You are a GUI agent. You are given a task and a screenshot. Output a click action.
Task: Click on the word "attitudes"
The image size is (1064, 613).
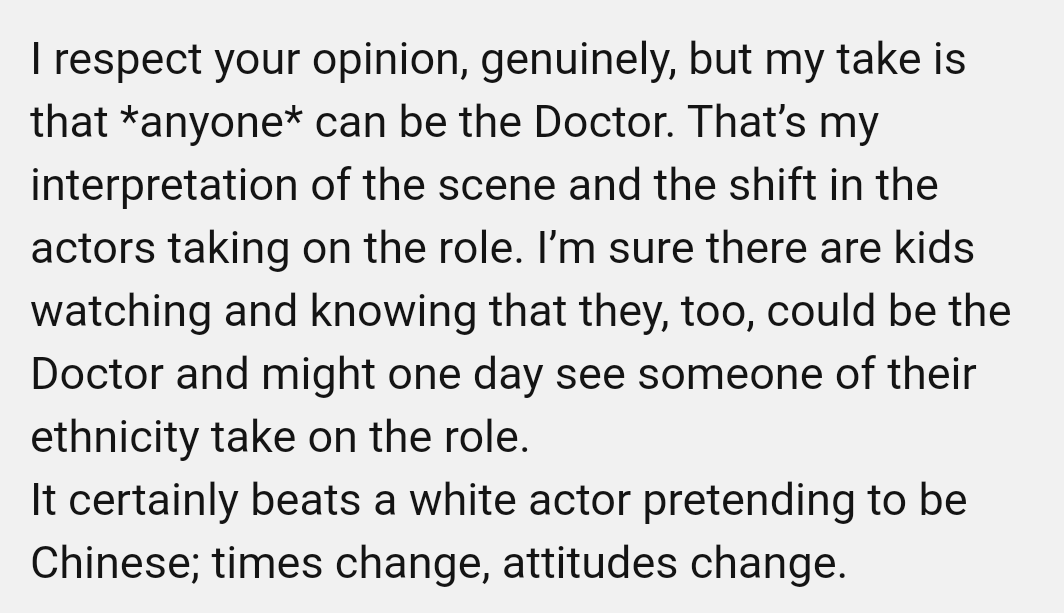pos(590,563)
